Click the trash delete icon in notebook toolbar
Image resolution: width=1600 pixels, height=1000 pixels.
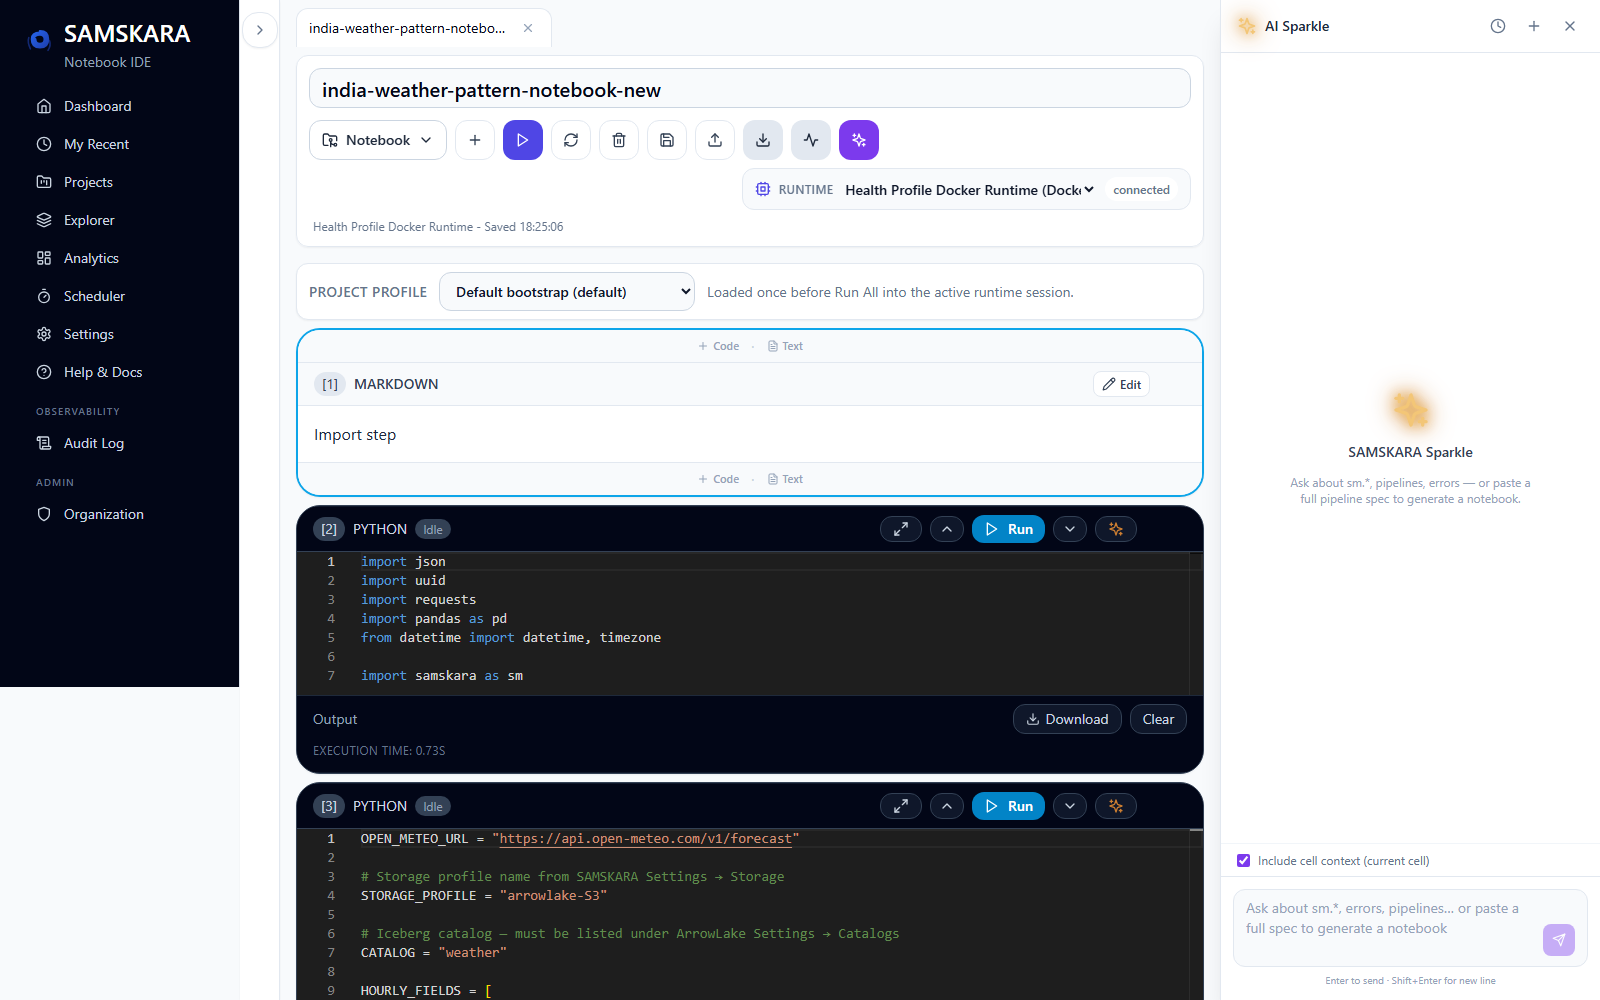619,140
